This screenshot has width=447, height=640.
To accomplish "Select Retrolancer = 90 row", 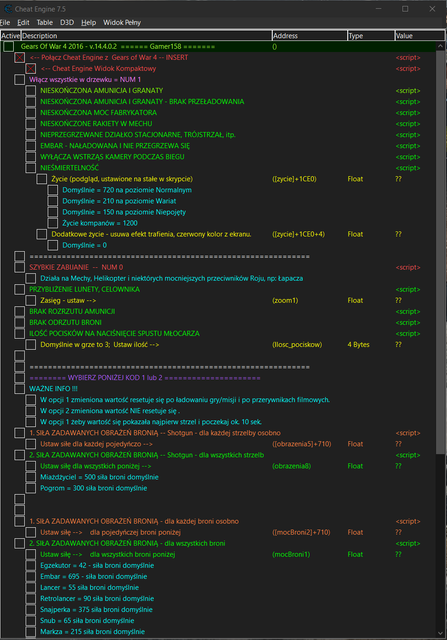I will [x=97, y=598].
